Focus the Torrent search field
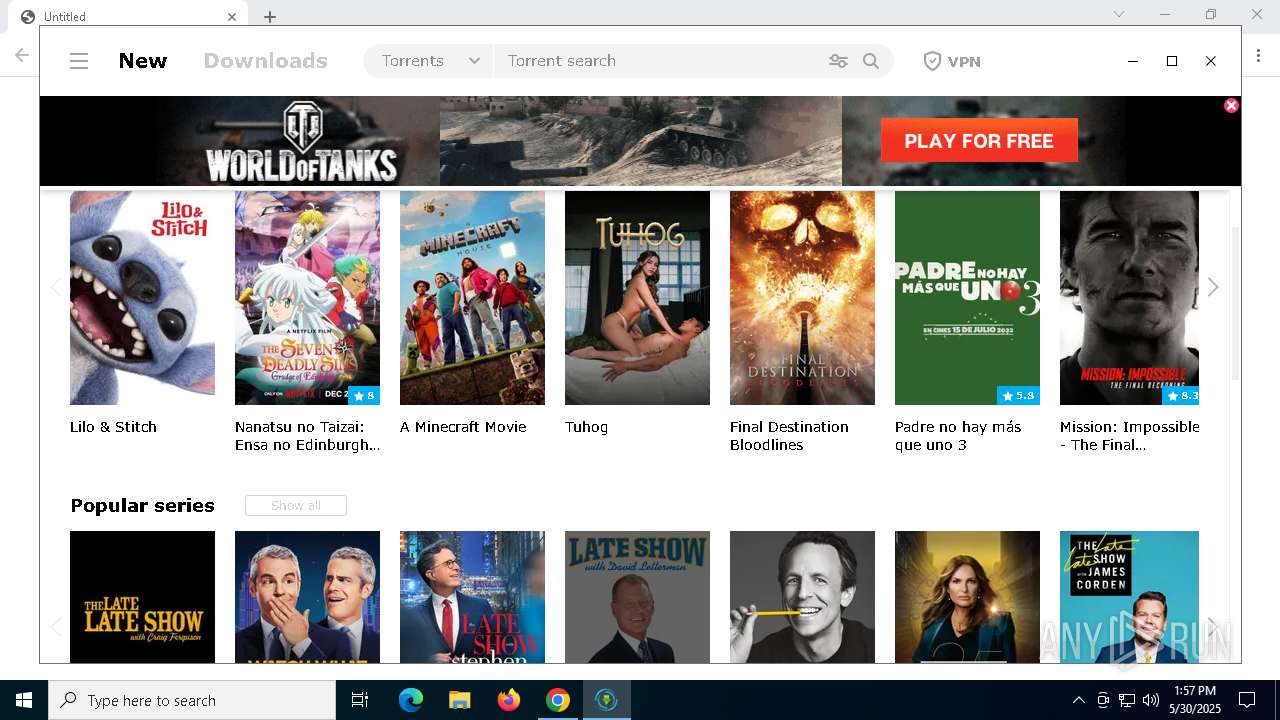 (660, 61)
